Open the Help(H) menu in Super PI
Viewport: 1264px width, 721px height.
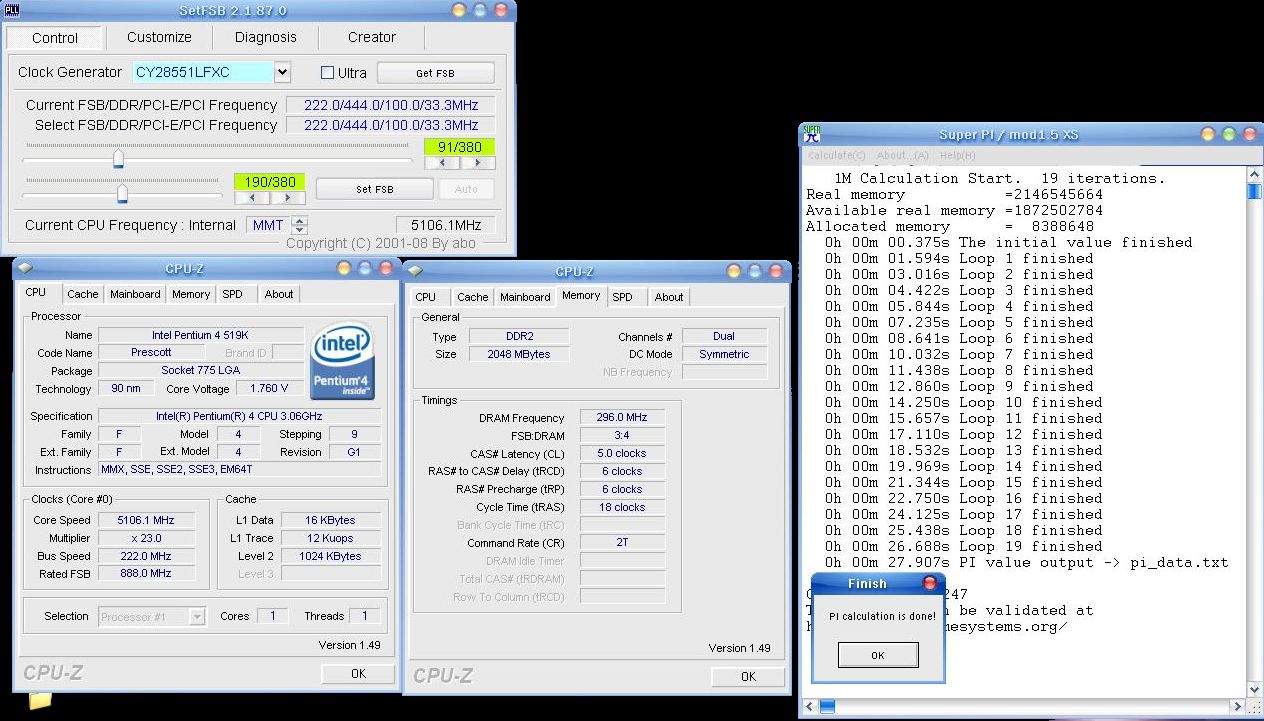[957, 155]
